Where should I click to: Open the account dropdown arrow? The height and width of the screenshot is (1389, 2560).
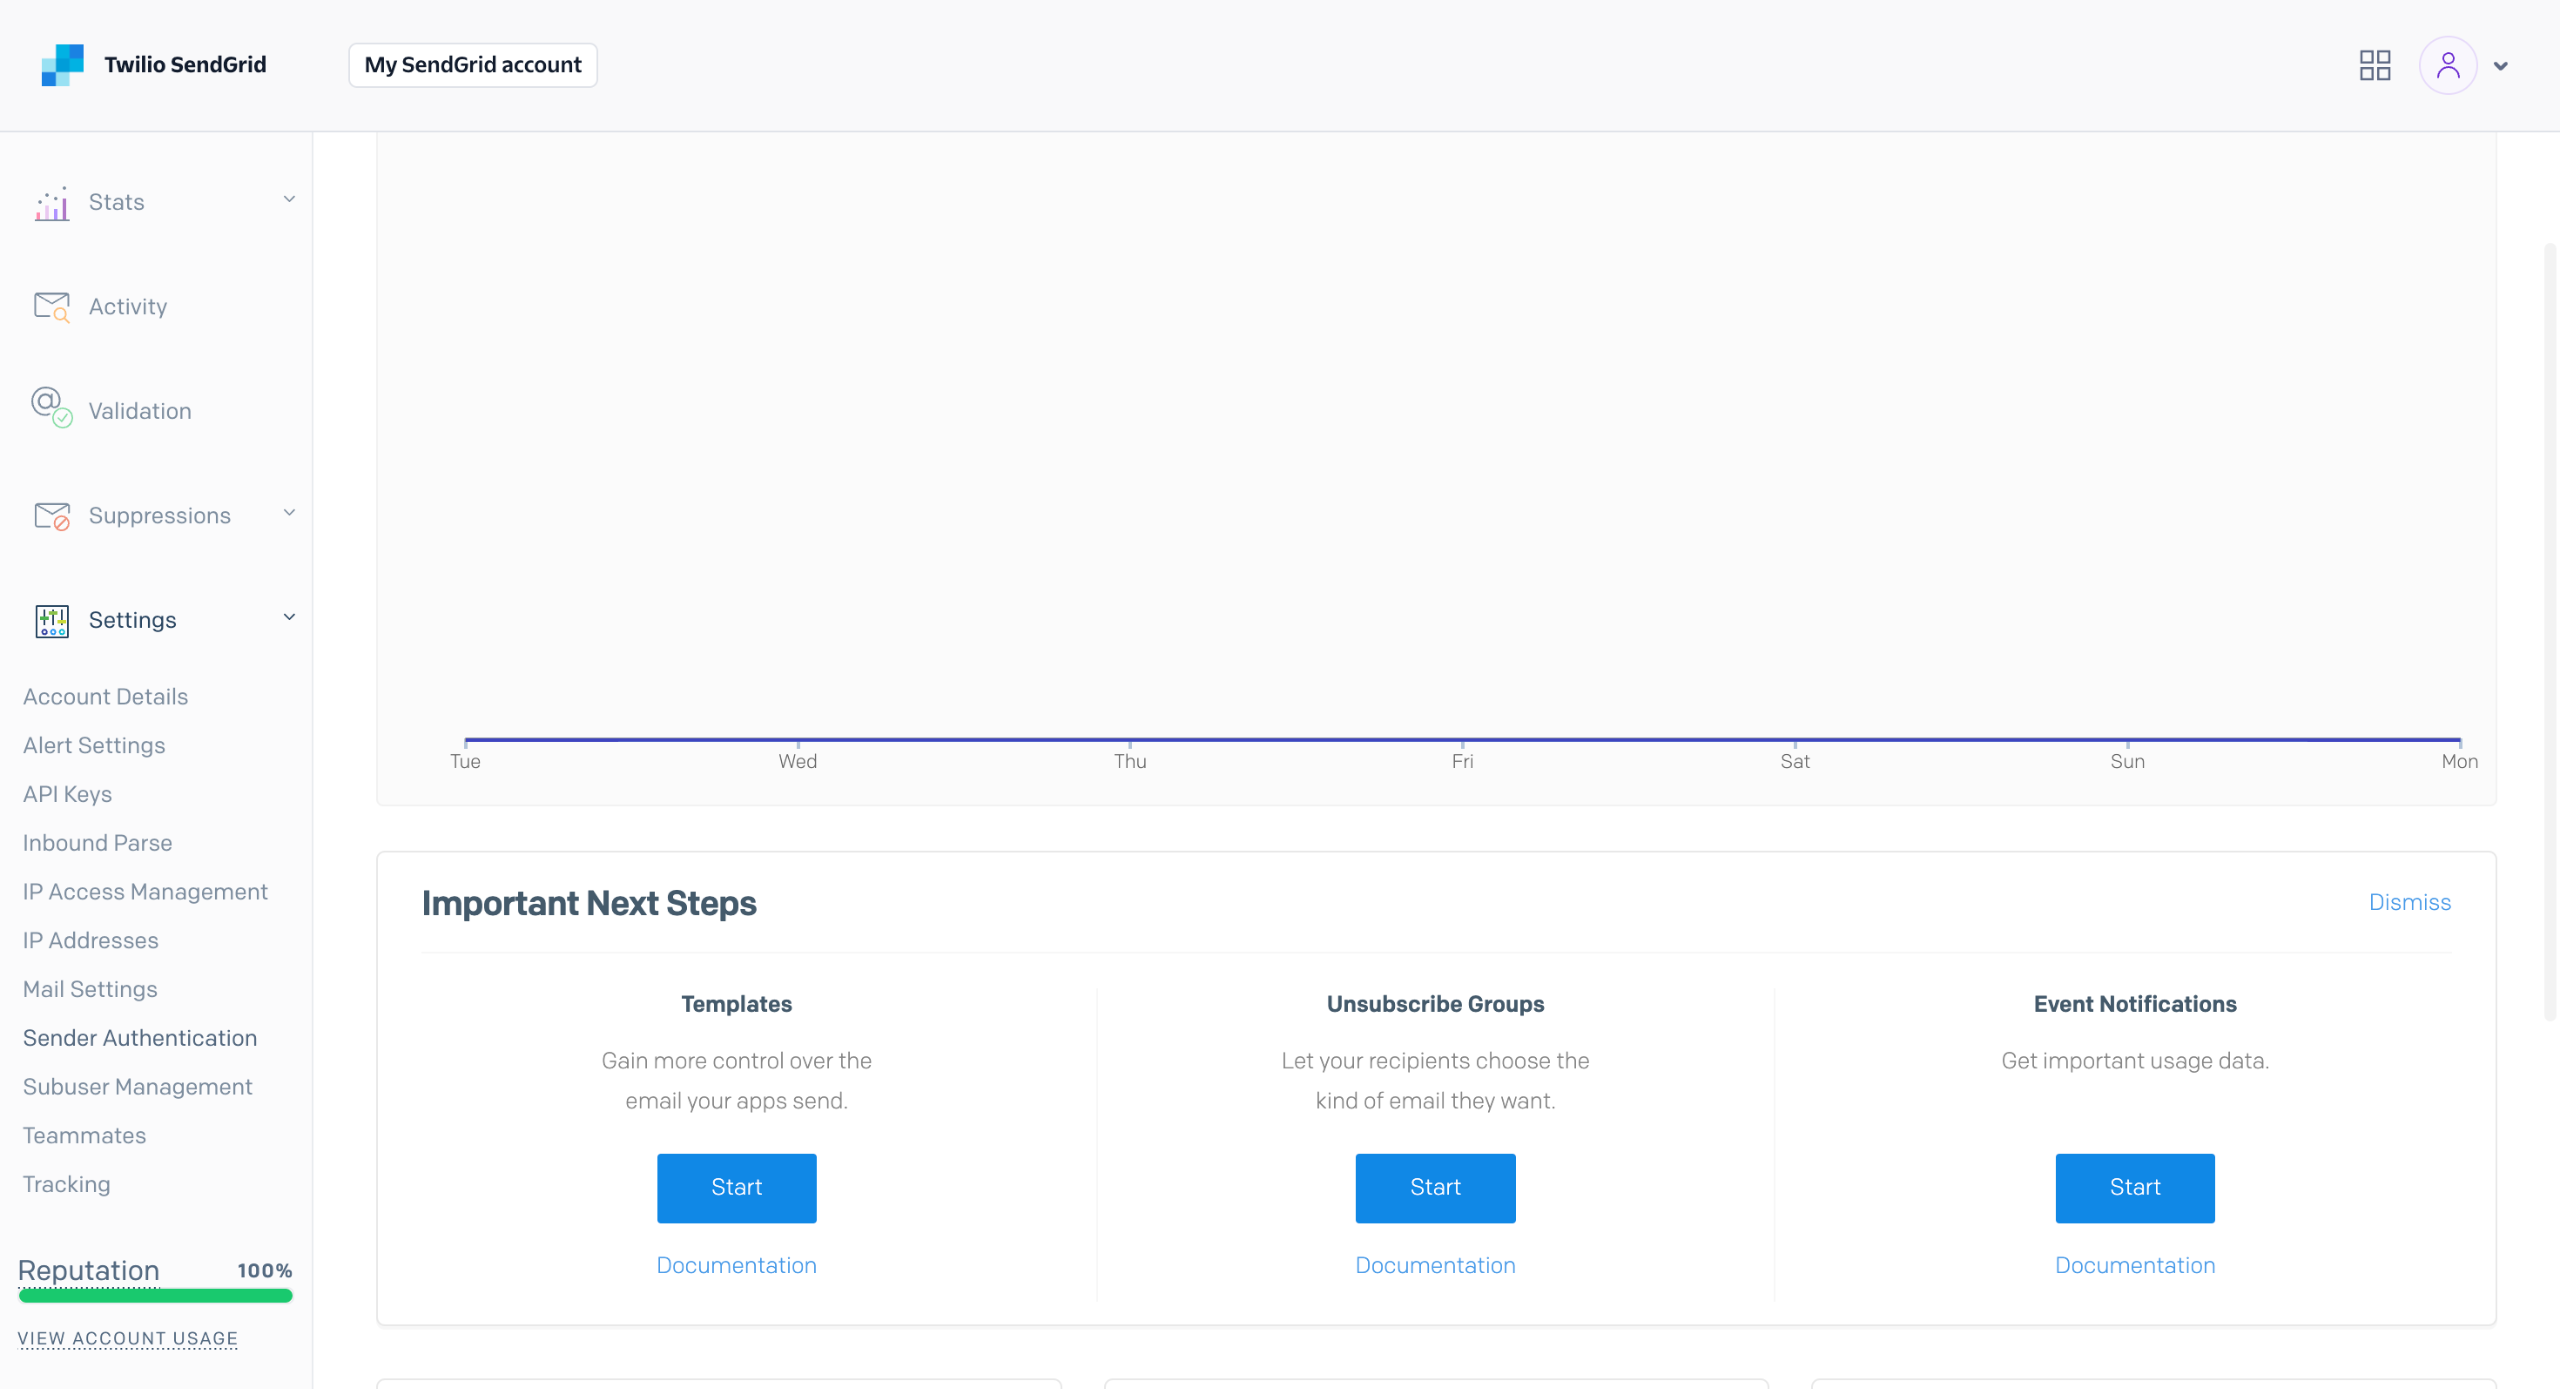tap(2501, 67)
